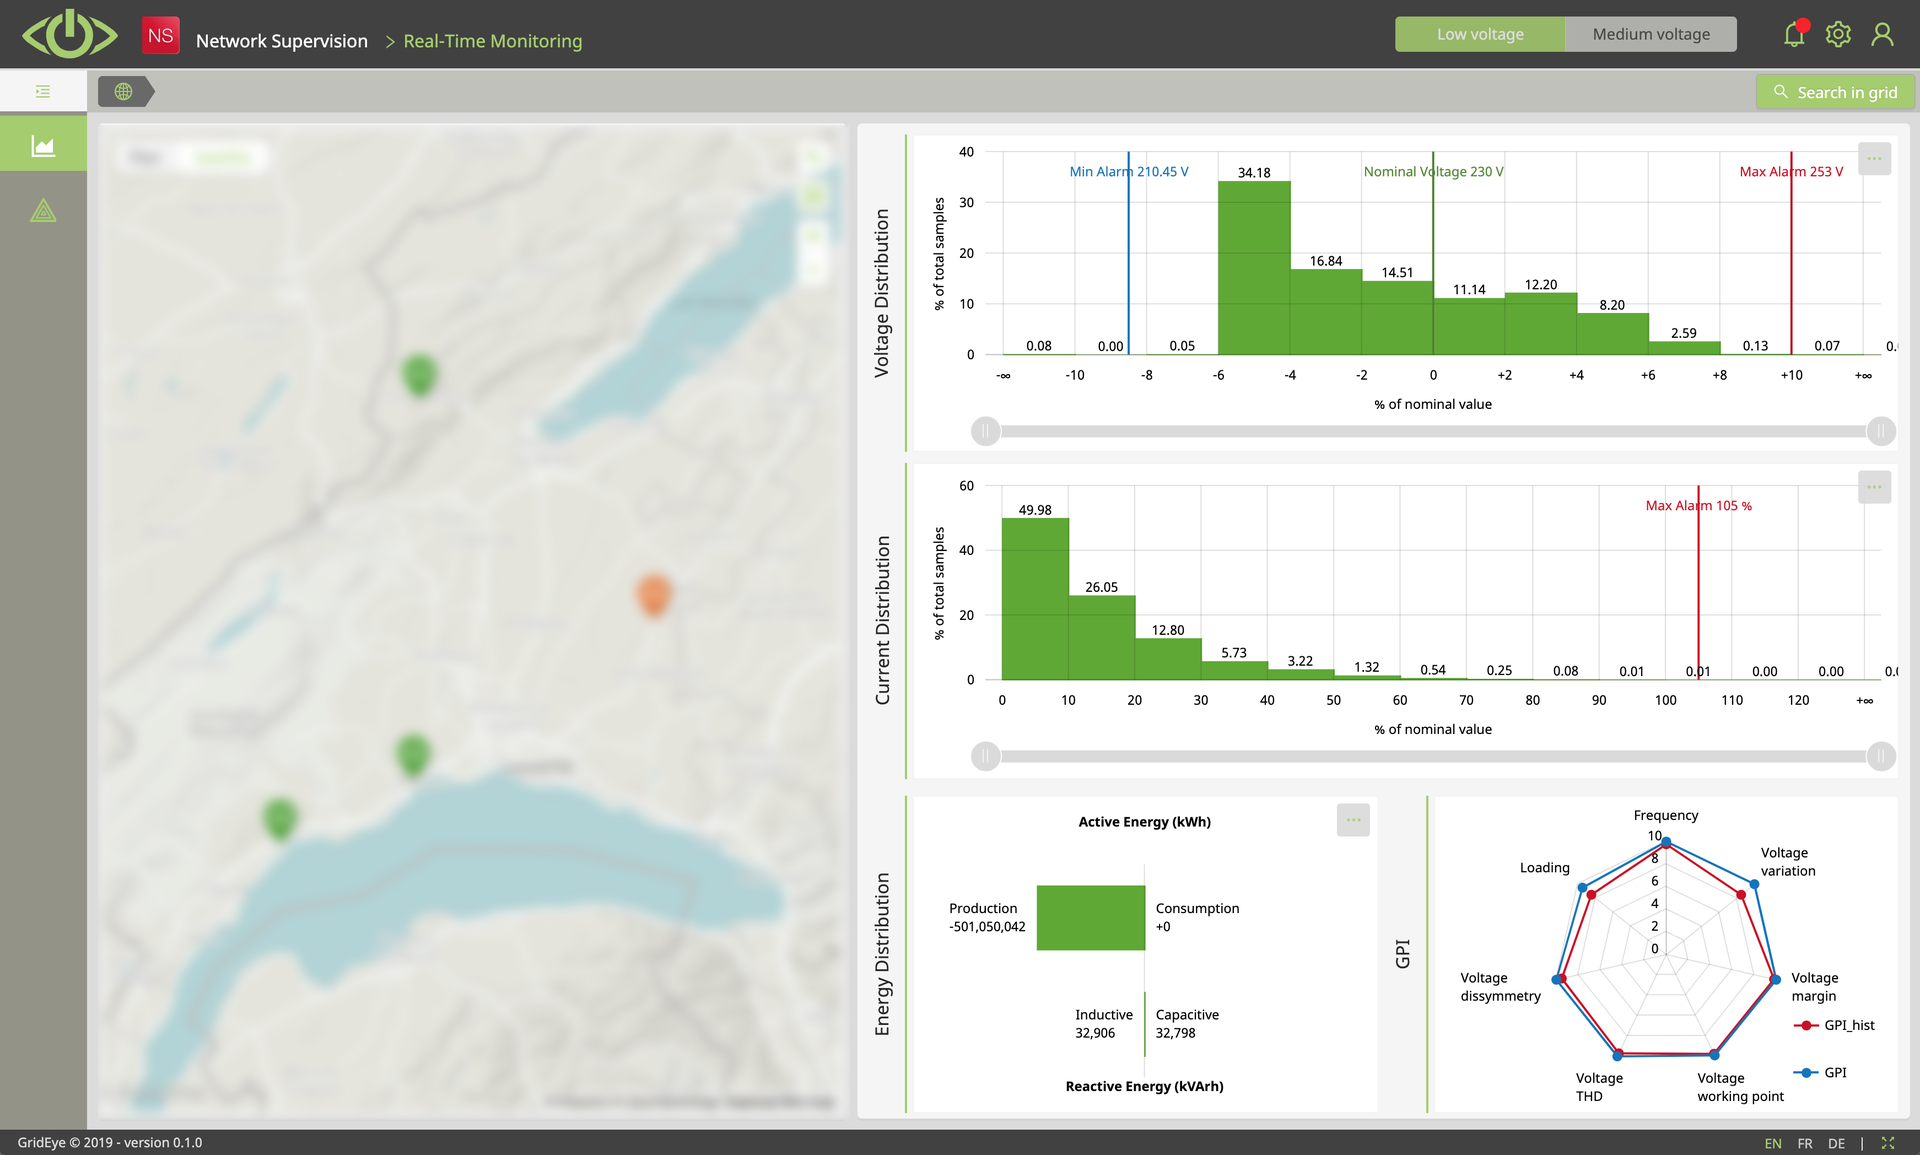
Task: Switch to Medium voltage view
Action: (x=1651, y=33)
